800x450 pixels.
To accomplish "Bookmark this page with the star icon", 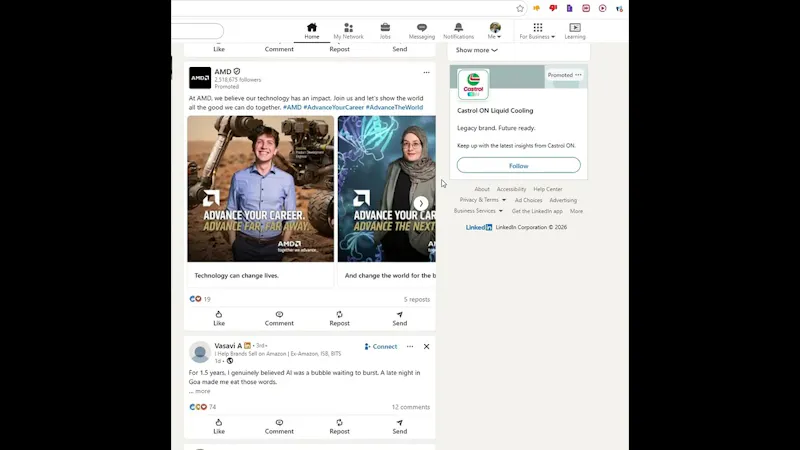I will click(x=520, y=8).
